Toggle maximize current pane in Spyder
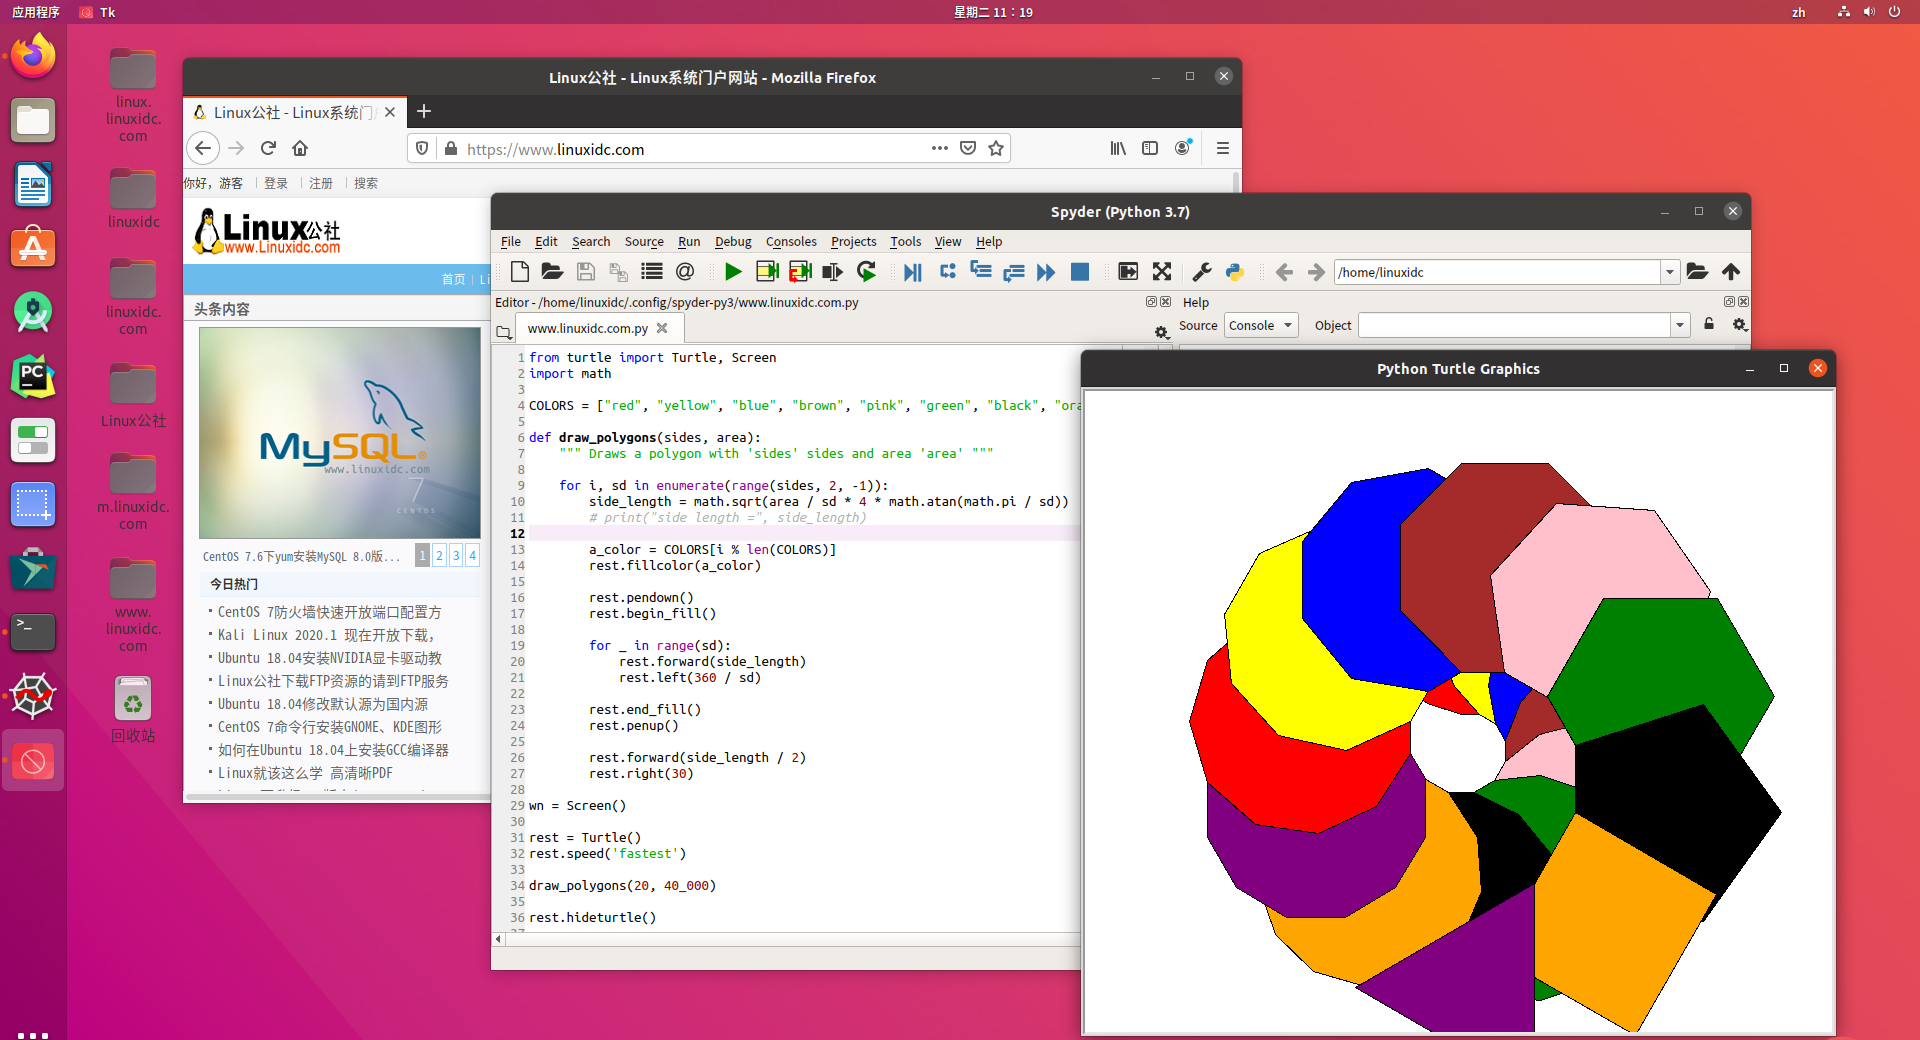Image resolution: width=1920 pixels, height=1040 pixels. (x=1128, y=272)
